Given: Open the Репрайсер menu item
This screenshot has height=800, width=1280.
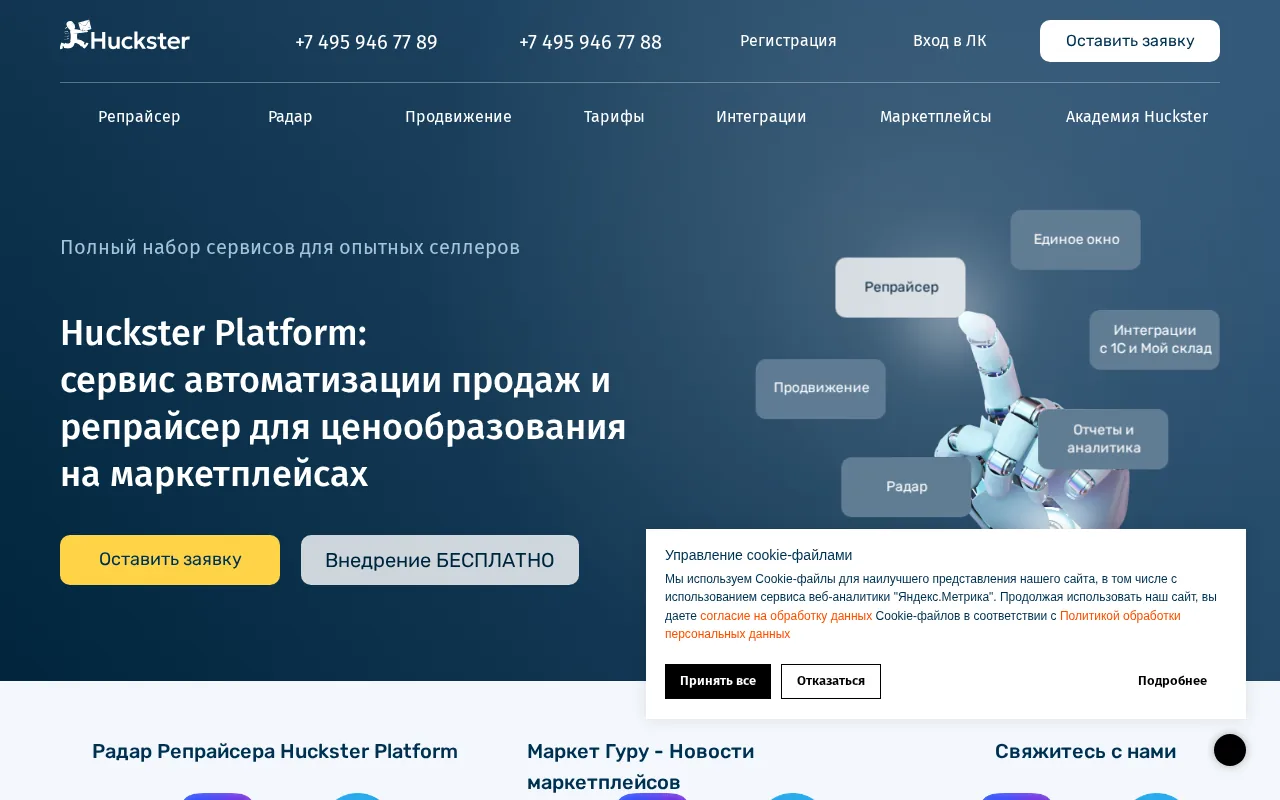Looking at the screenshot, I should (139, 117).
